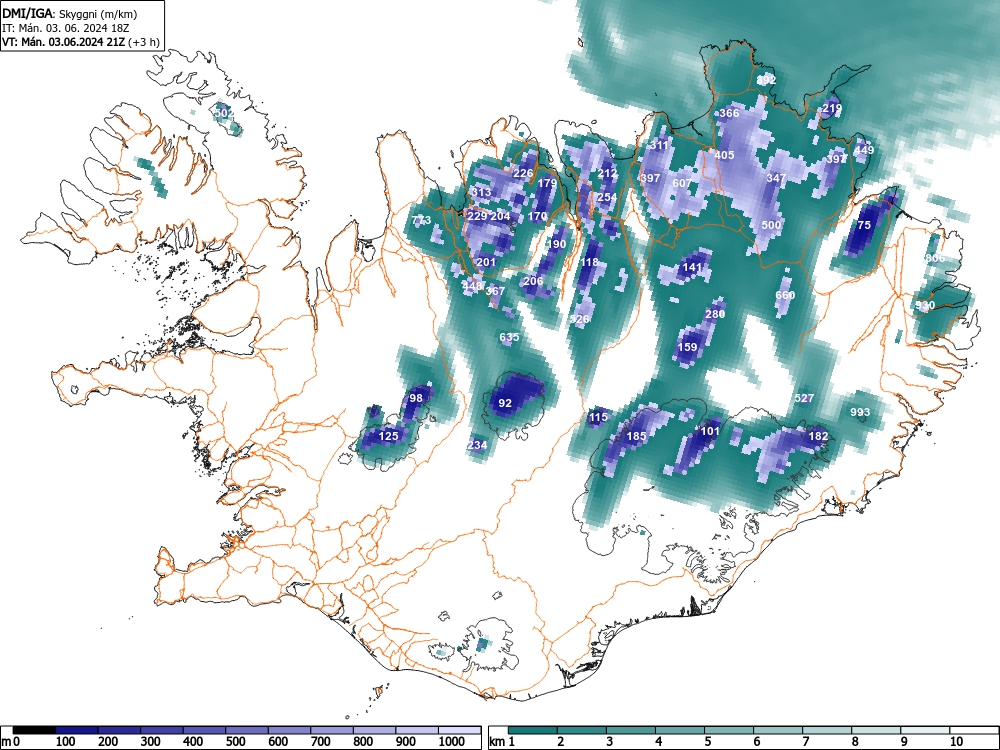Select the teal swatch above km 5
Image resolution: width=1000 pixels, height=750 pixels.
pyautogui.click(x=729, y=730)
